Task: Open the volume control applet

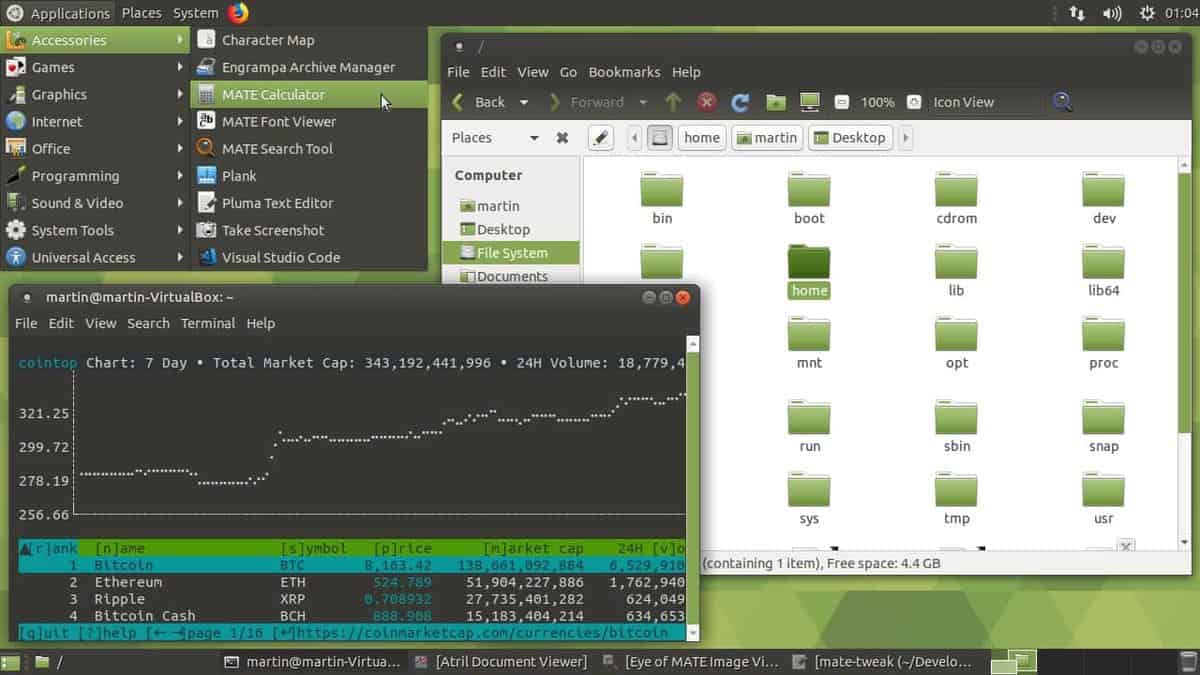Action: (1112, 13)
